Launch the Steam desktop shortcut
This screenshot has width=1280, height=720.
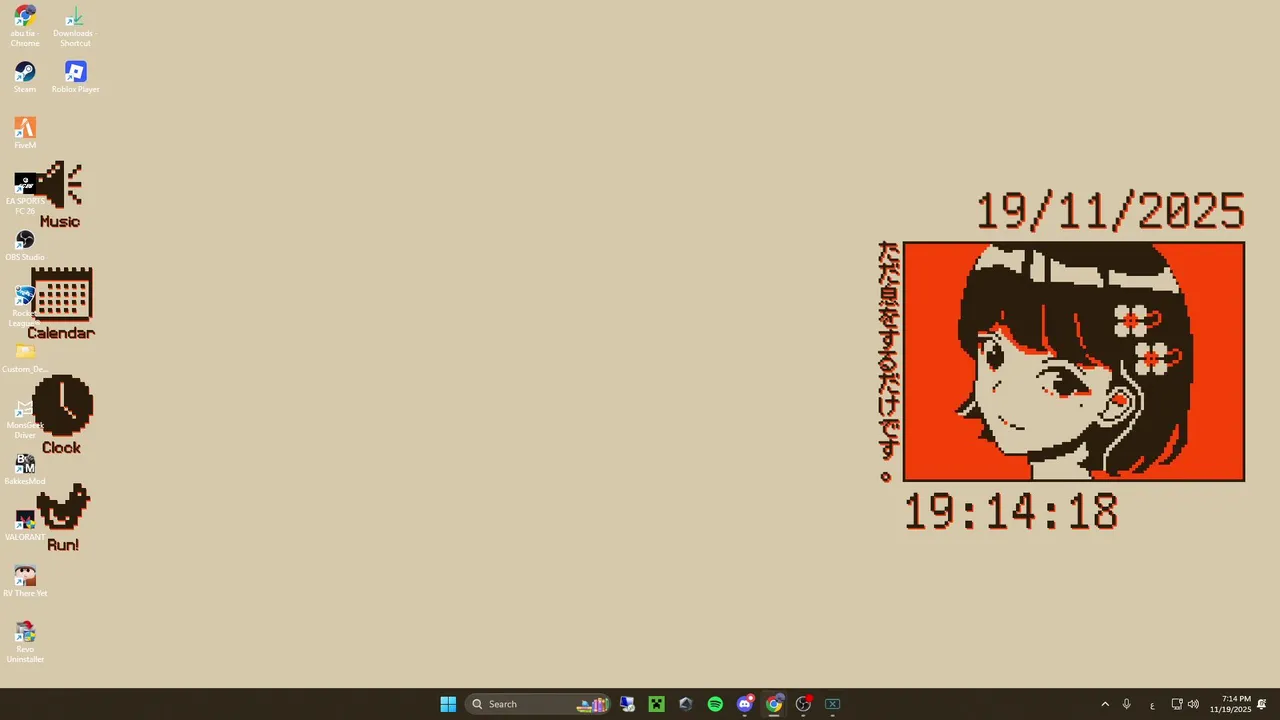(x=25, y=78)
